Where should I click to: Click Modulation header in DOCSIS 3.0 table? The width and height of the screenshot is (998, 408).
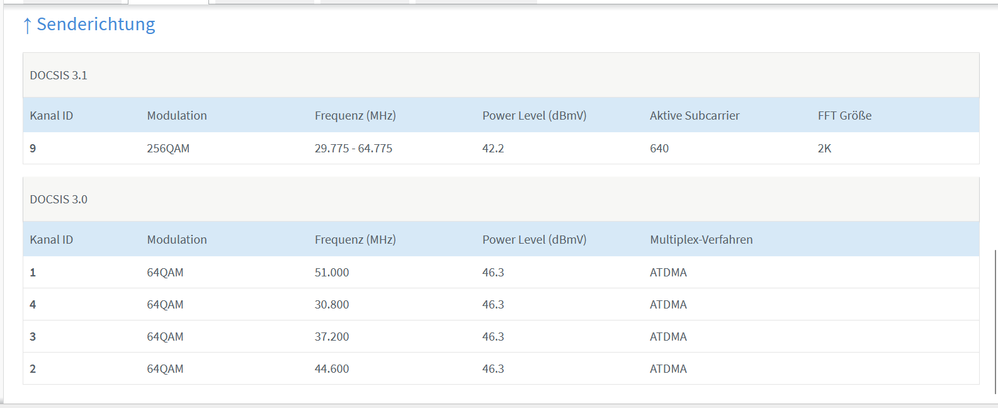[x=176, y=240]
